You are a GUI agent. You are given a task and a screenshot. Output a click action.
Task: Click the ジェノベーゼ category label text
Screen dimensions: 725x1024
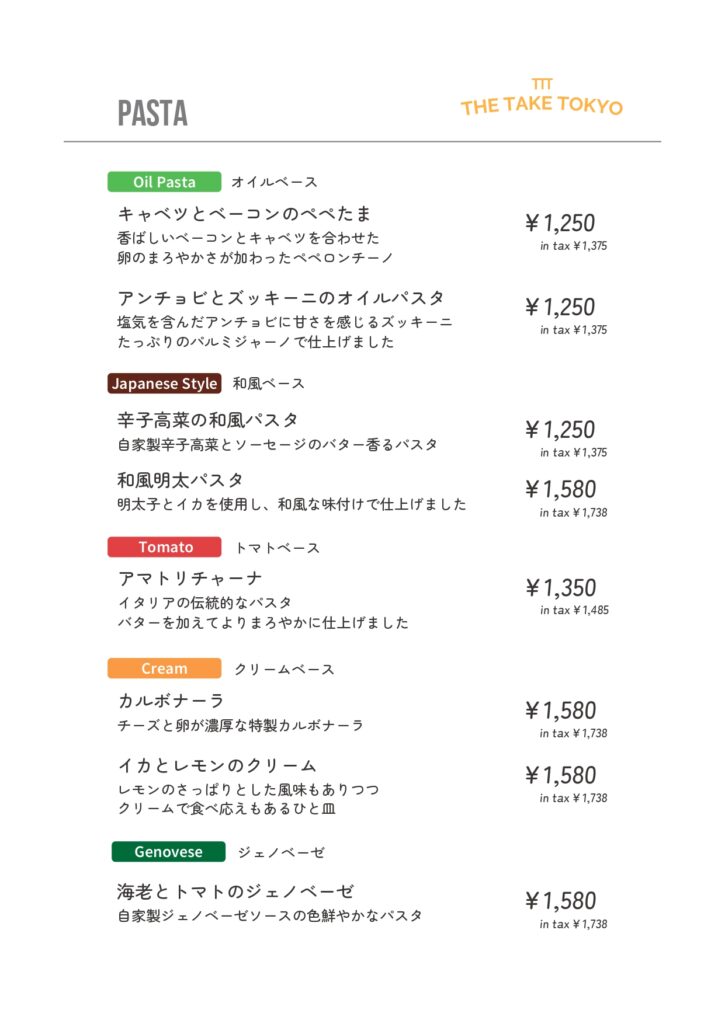281,852
